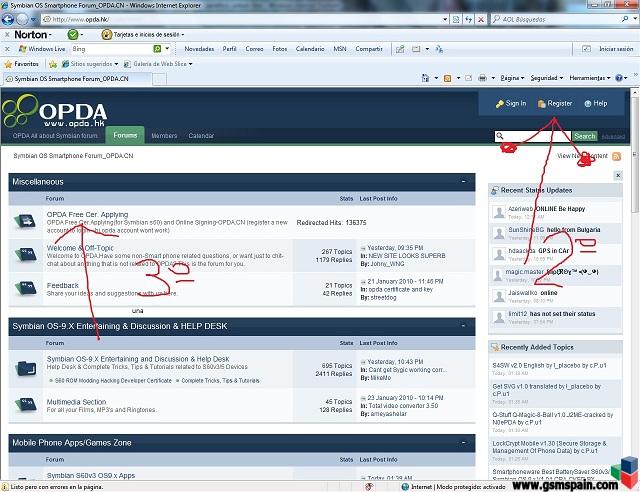Image resolution: width=640 pixels, height=492 pixels.
Task: Click the RSS feeds icon in command bar
Action: coord(447,78)
